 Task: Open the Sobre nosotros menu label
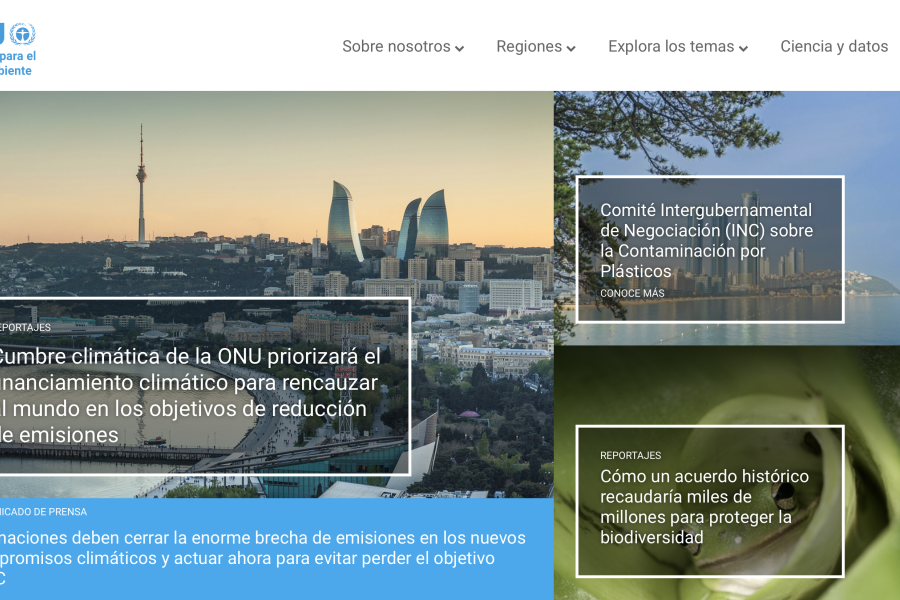[396, 46]
